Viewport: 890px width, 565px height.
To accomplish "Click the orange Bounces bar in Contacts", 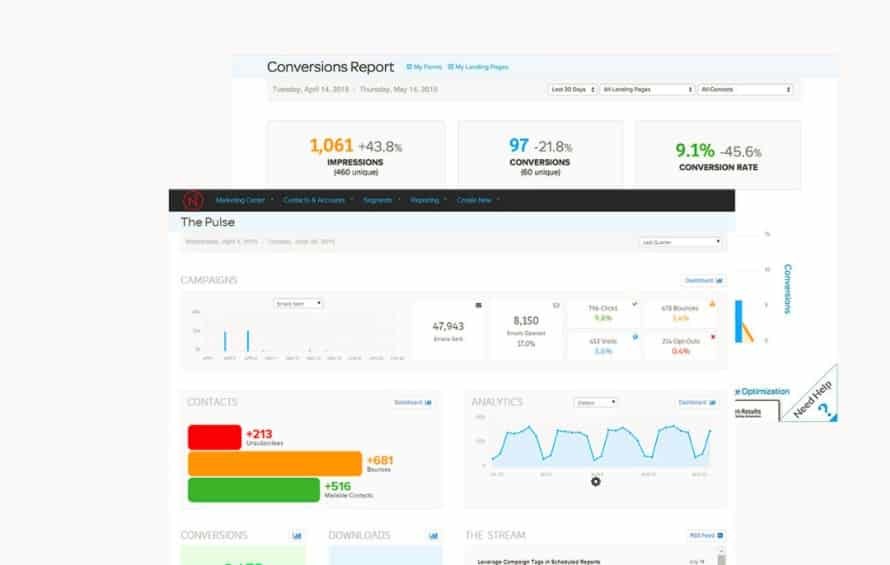I will coord(275,463).
